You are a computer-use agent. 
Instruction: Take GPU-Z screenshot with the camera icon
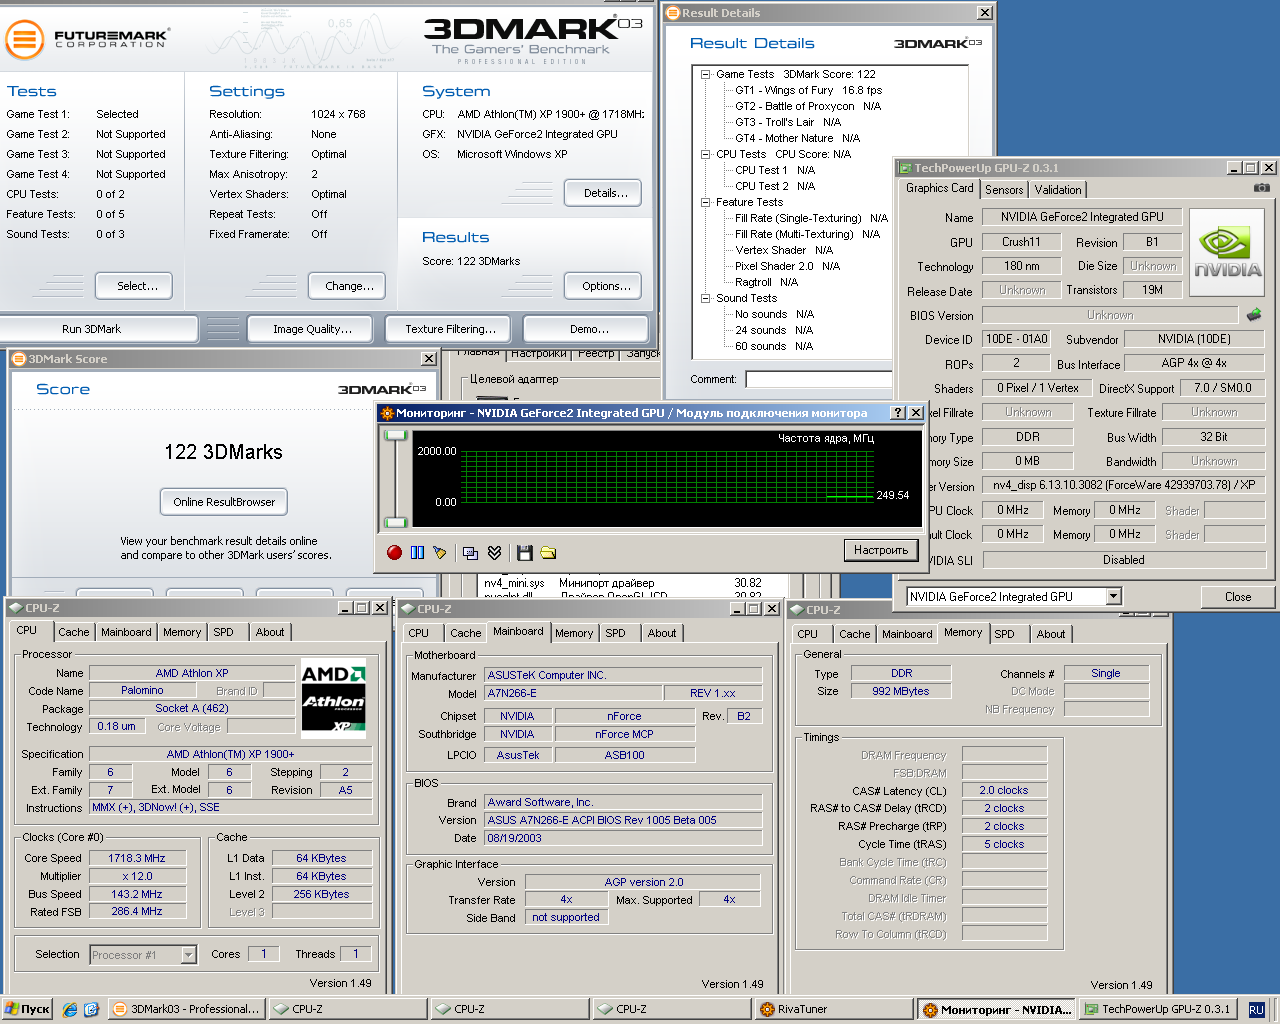[1262, 188]
